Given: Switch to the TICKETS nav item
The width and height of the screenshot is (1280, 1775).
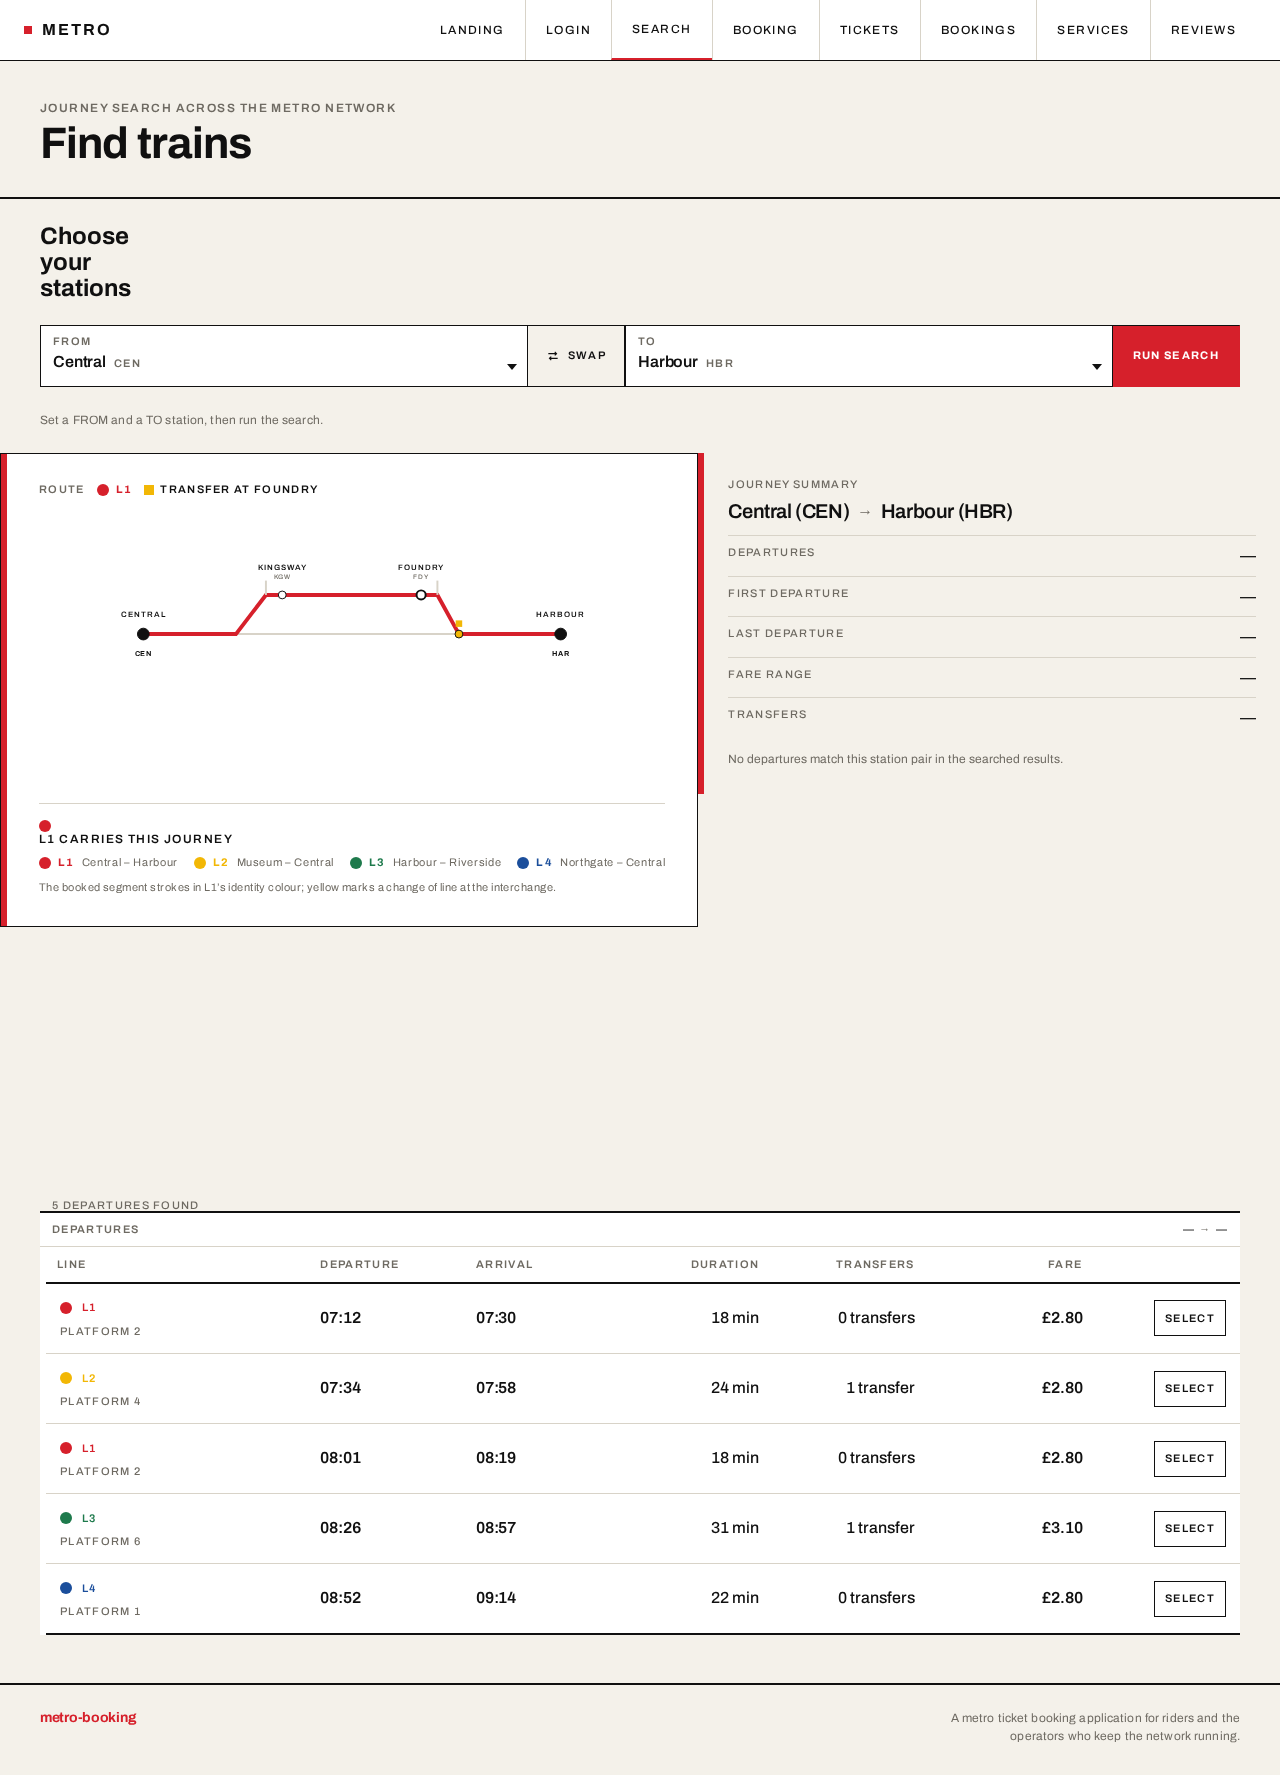Looking at the screenshot, I should click(x=869, y=30).
